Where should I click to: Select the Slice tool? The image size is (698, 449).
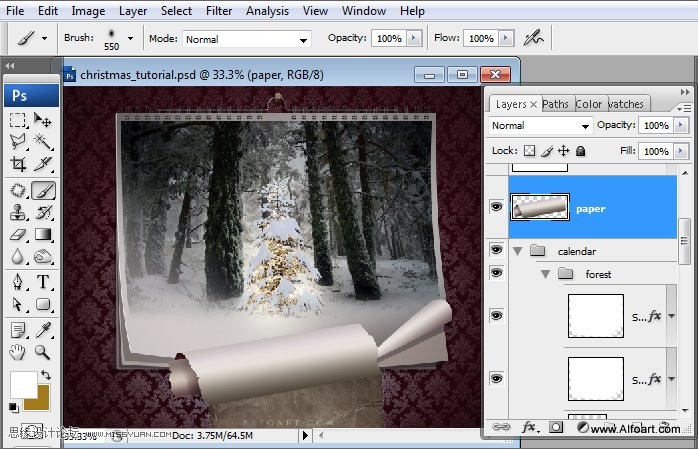(x=43, y=164)
